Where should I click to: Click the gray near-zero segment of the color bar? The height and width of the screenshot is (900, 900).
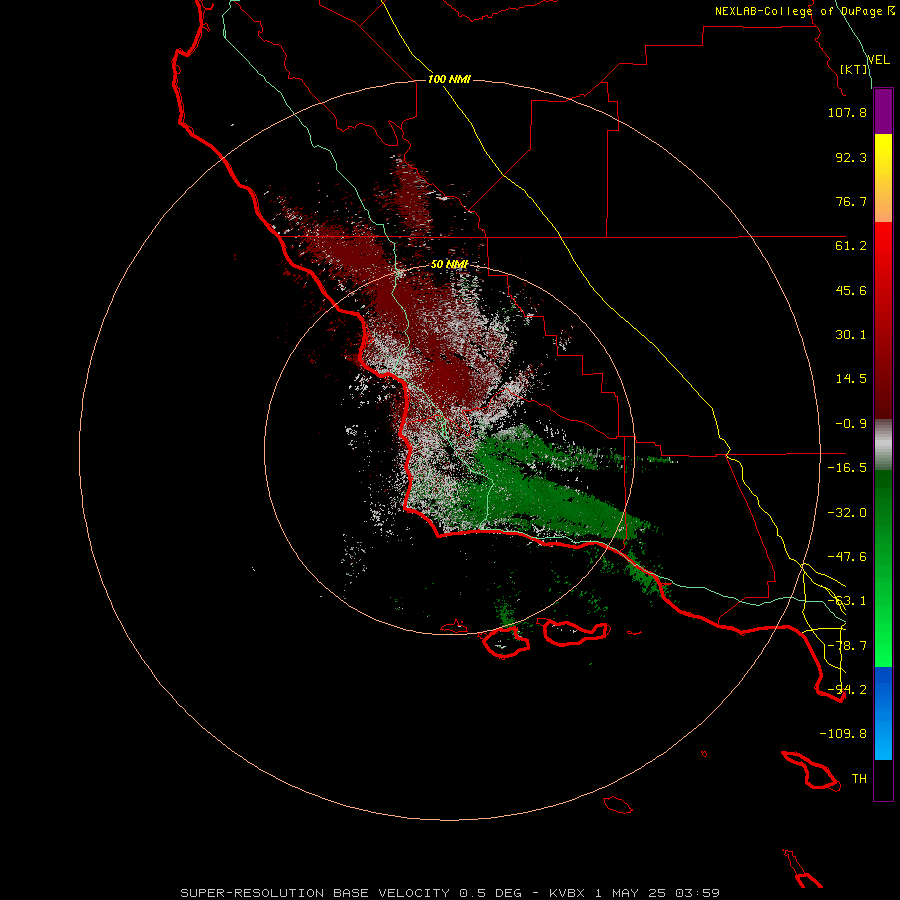[883, 445]
